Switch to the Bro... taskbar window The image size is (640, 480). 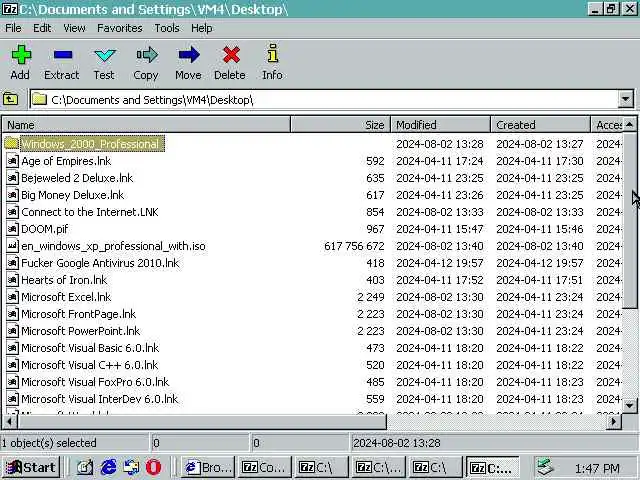click(208, 467)
